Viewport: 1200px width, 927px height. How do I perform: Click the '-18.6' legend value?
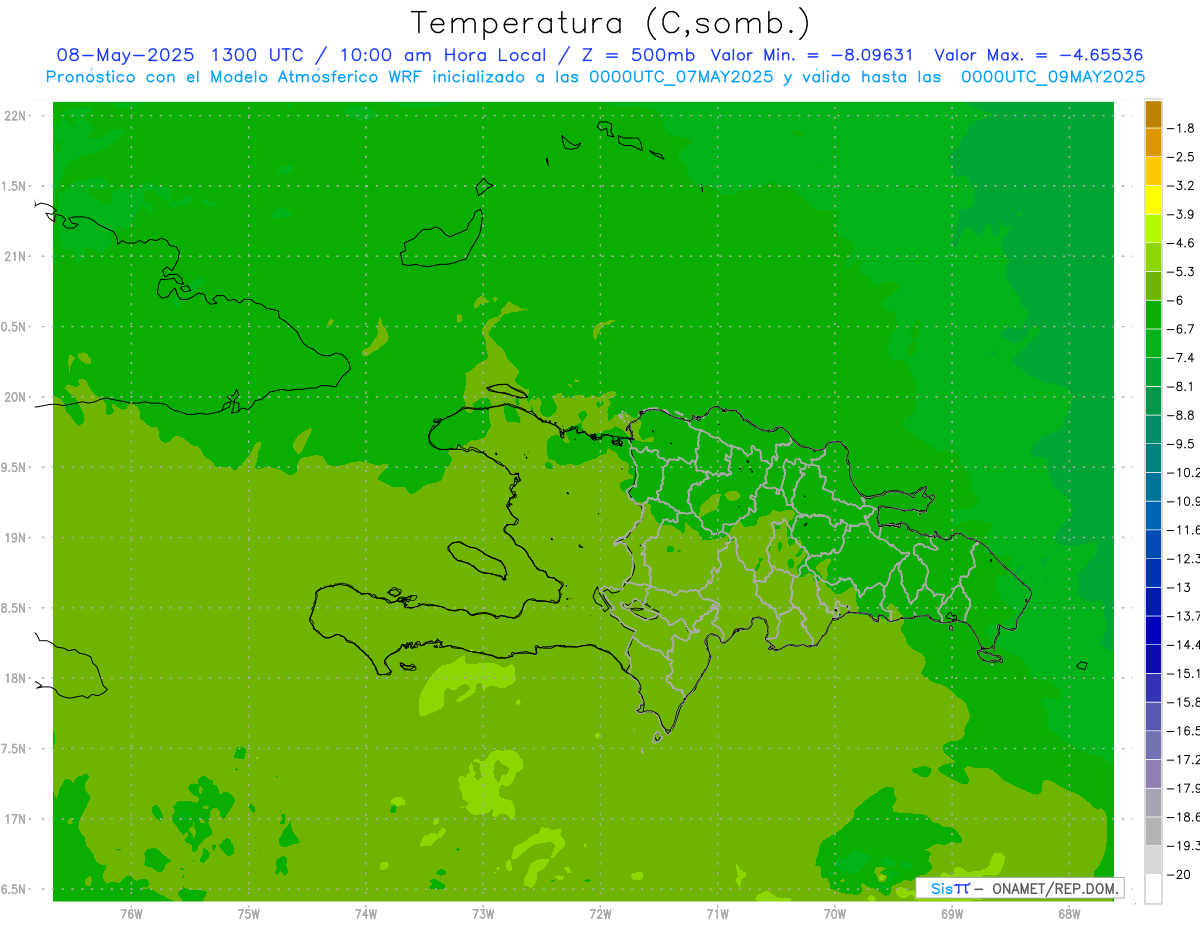[x=1185, y=818]
